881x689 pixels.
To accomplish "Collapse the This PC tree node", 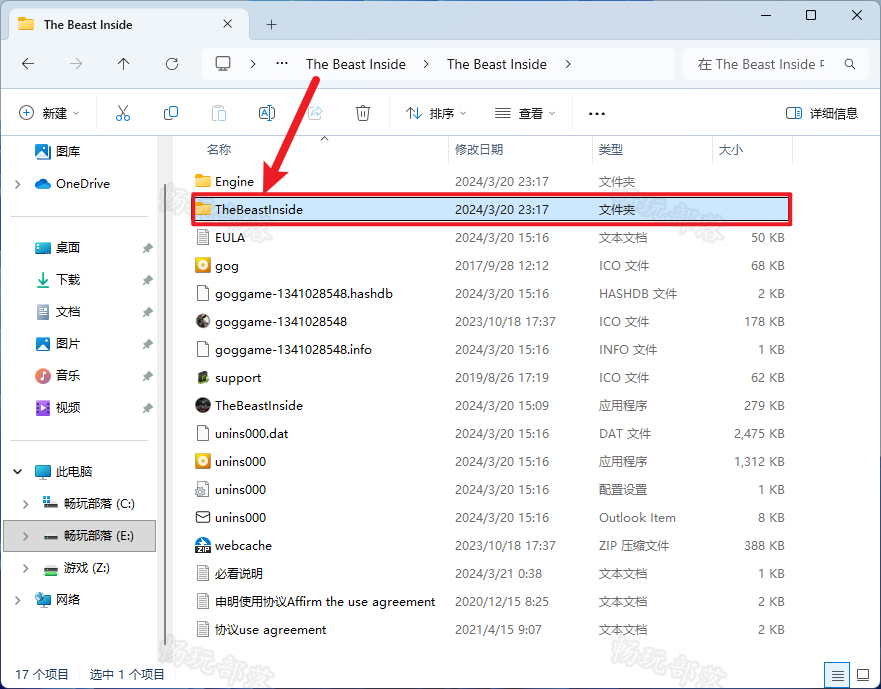I will [x=18, y=472].
